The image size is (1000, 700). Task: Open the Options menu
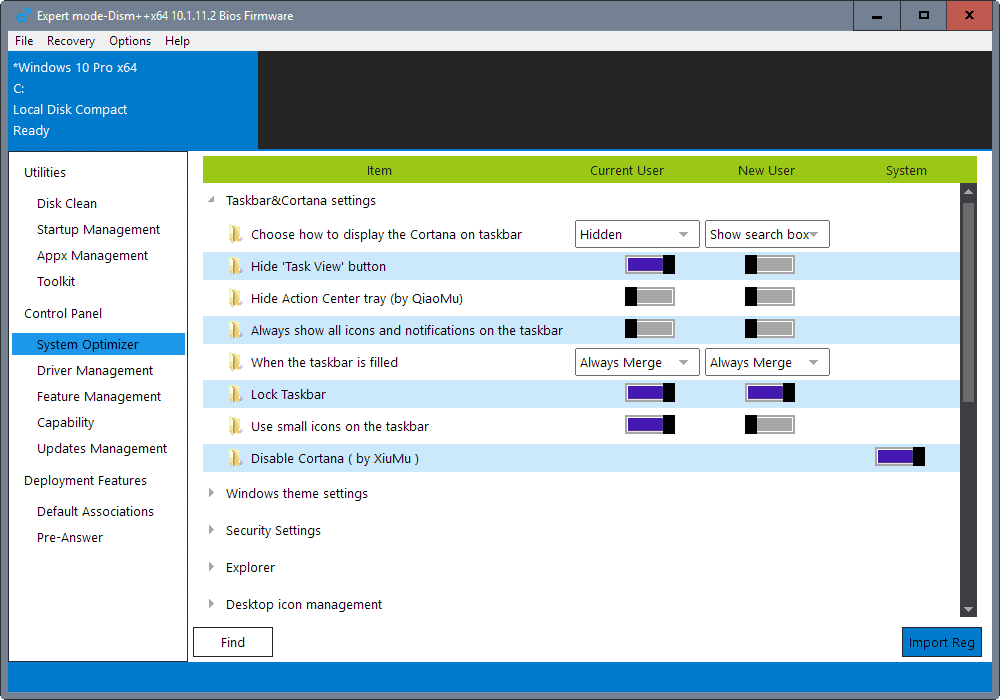click(130, 41)
